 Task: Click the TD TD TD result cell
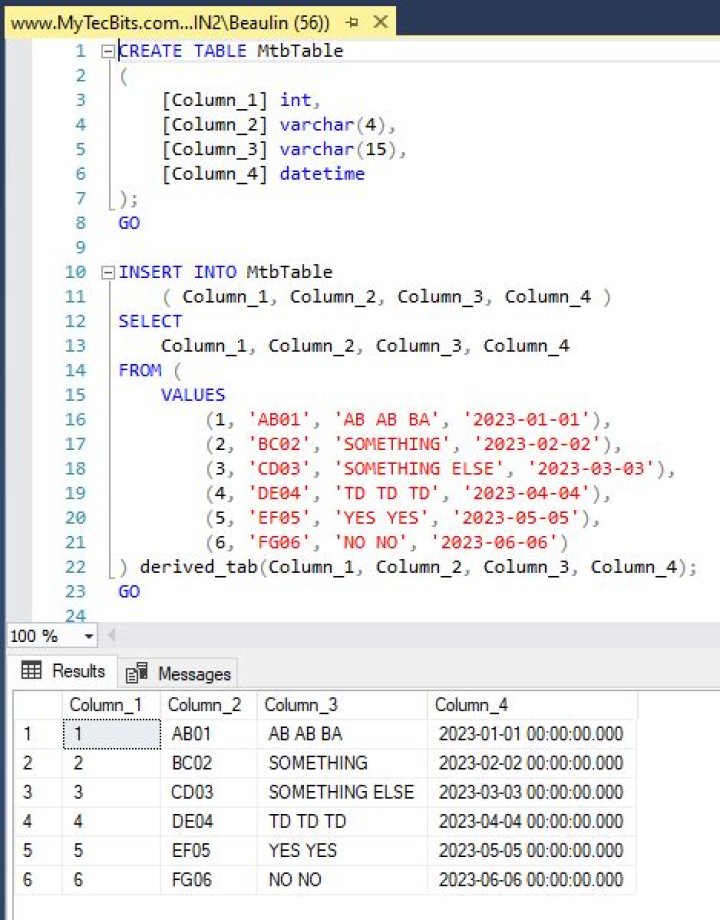342,821
